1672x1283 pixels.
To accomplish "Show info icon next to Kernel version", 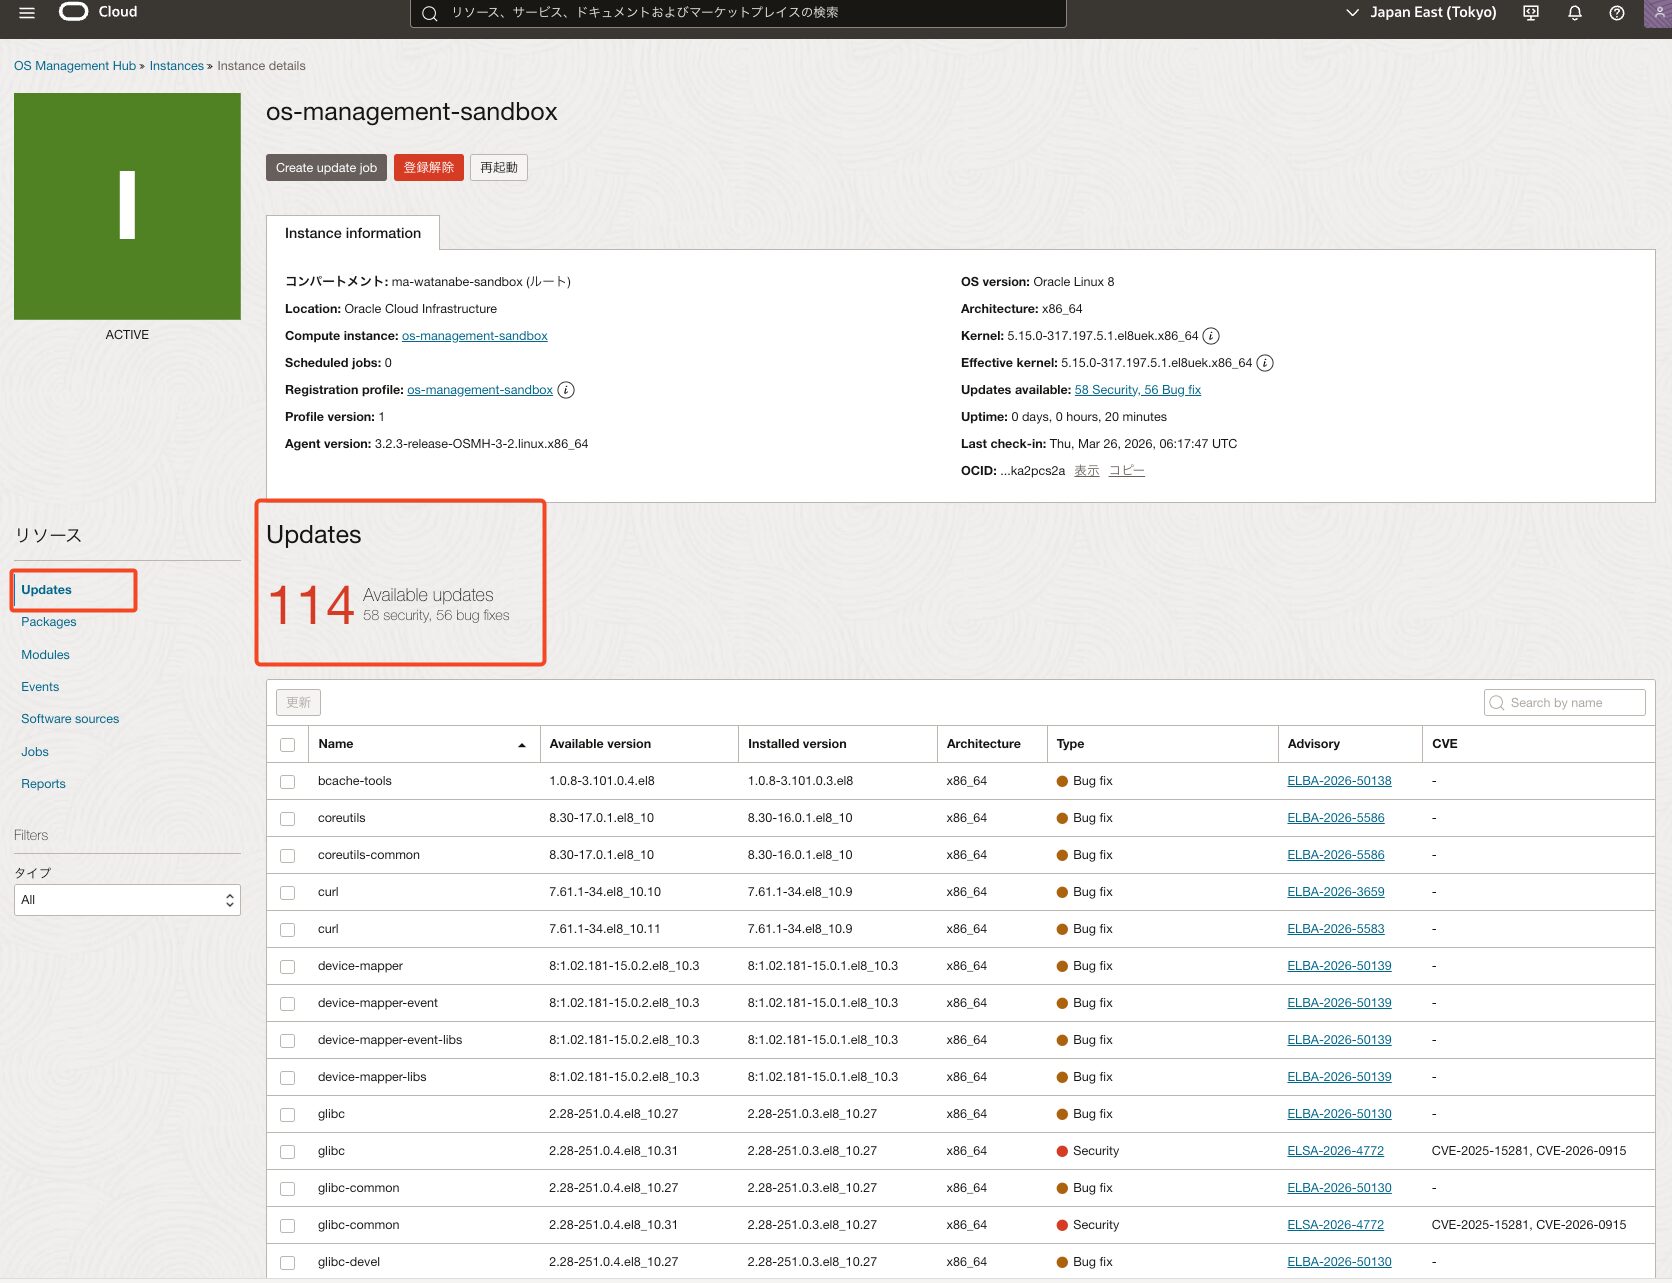I will (1211, 336).
